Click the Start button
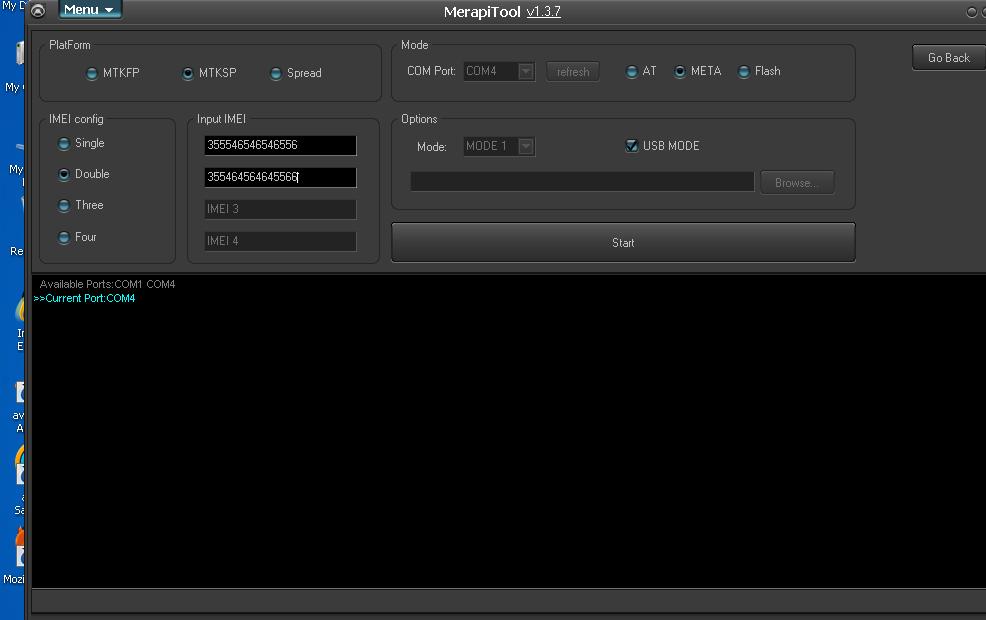The height and width of the screenshot is (620, 986). tap(623, 242)
